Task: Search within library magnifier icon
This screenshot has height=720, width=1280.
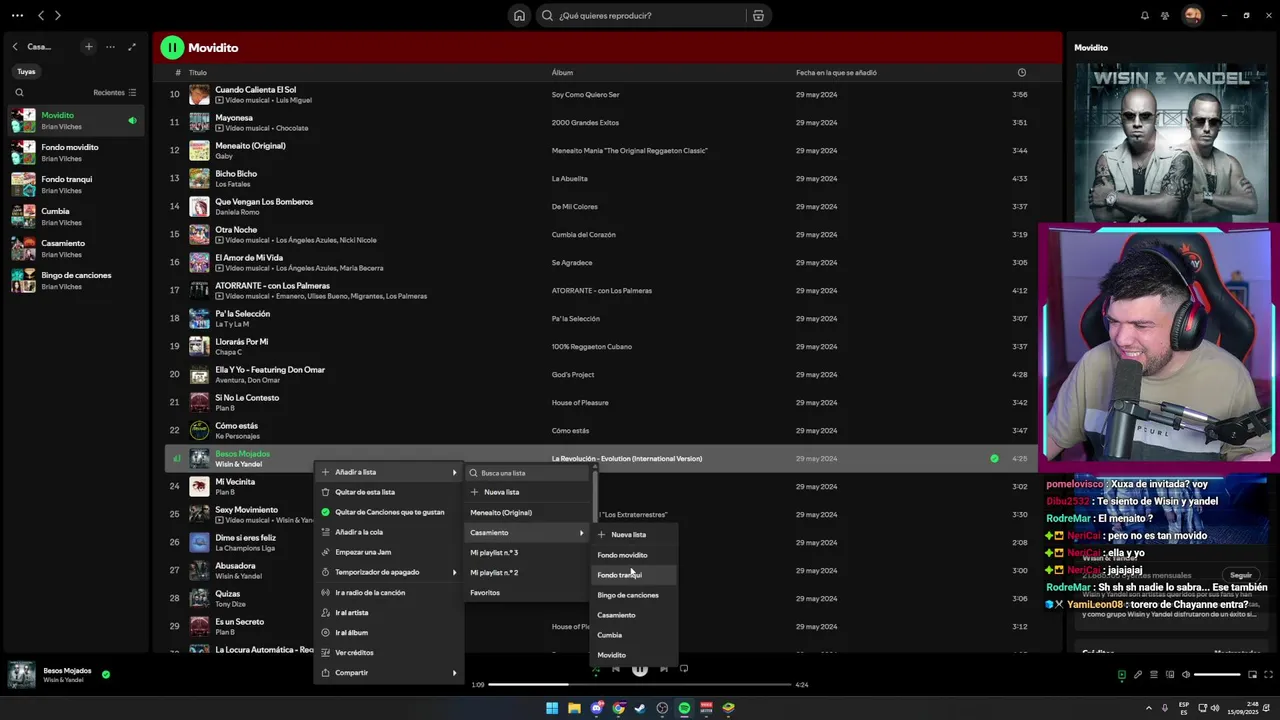Action: point(19,92)
